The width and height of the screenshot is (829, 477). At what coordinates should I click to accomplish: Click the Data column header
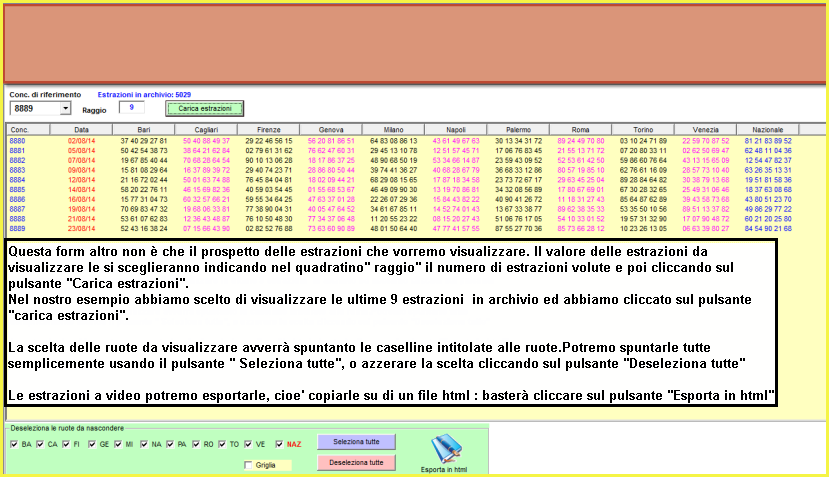click(x=81, y=130)
